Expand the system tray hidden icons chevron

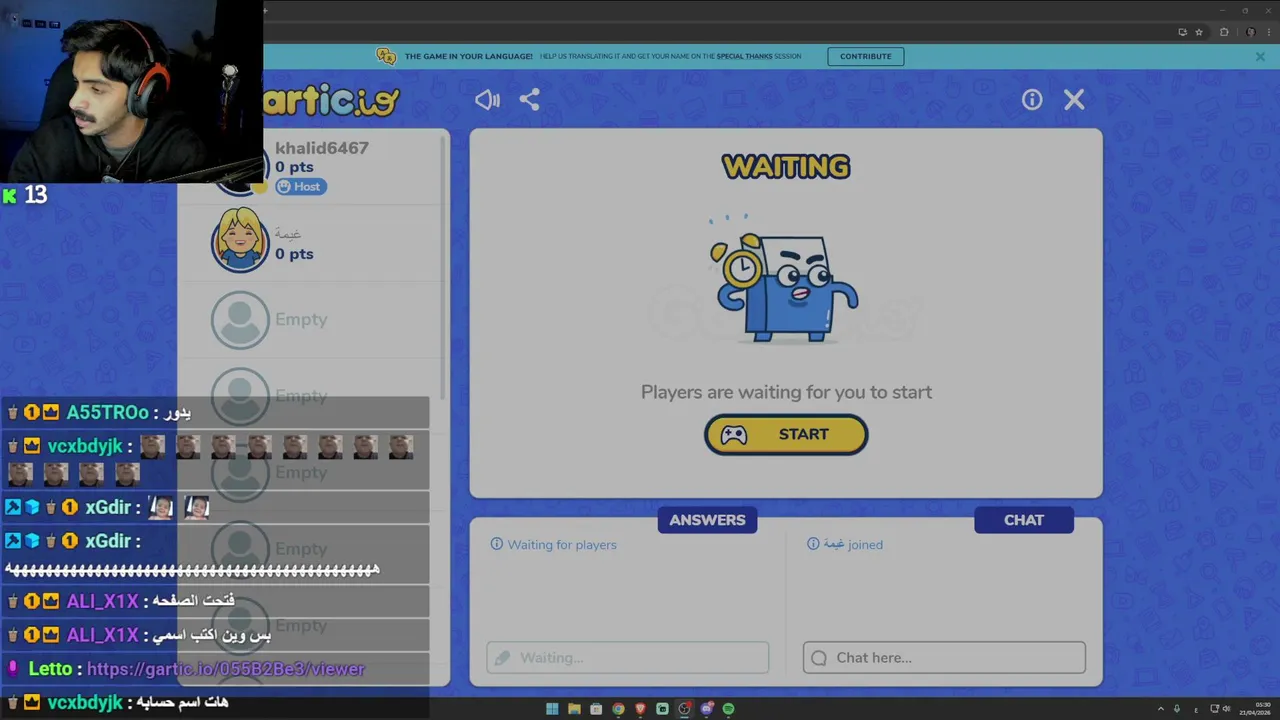coord(1161,709)
